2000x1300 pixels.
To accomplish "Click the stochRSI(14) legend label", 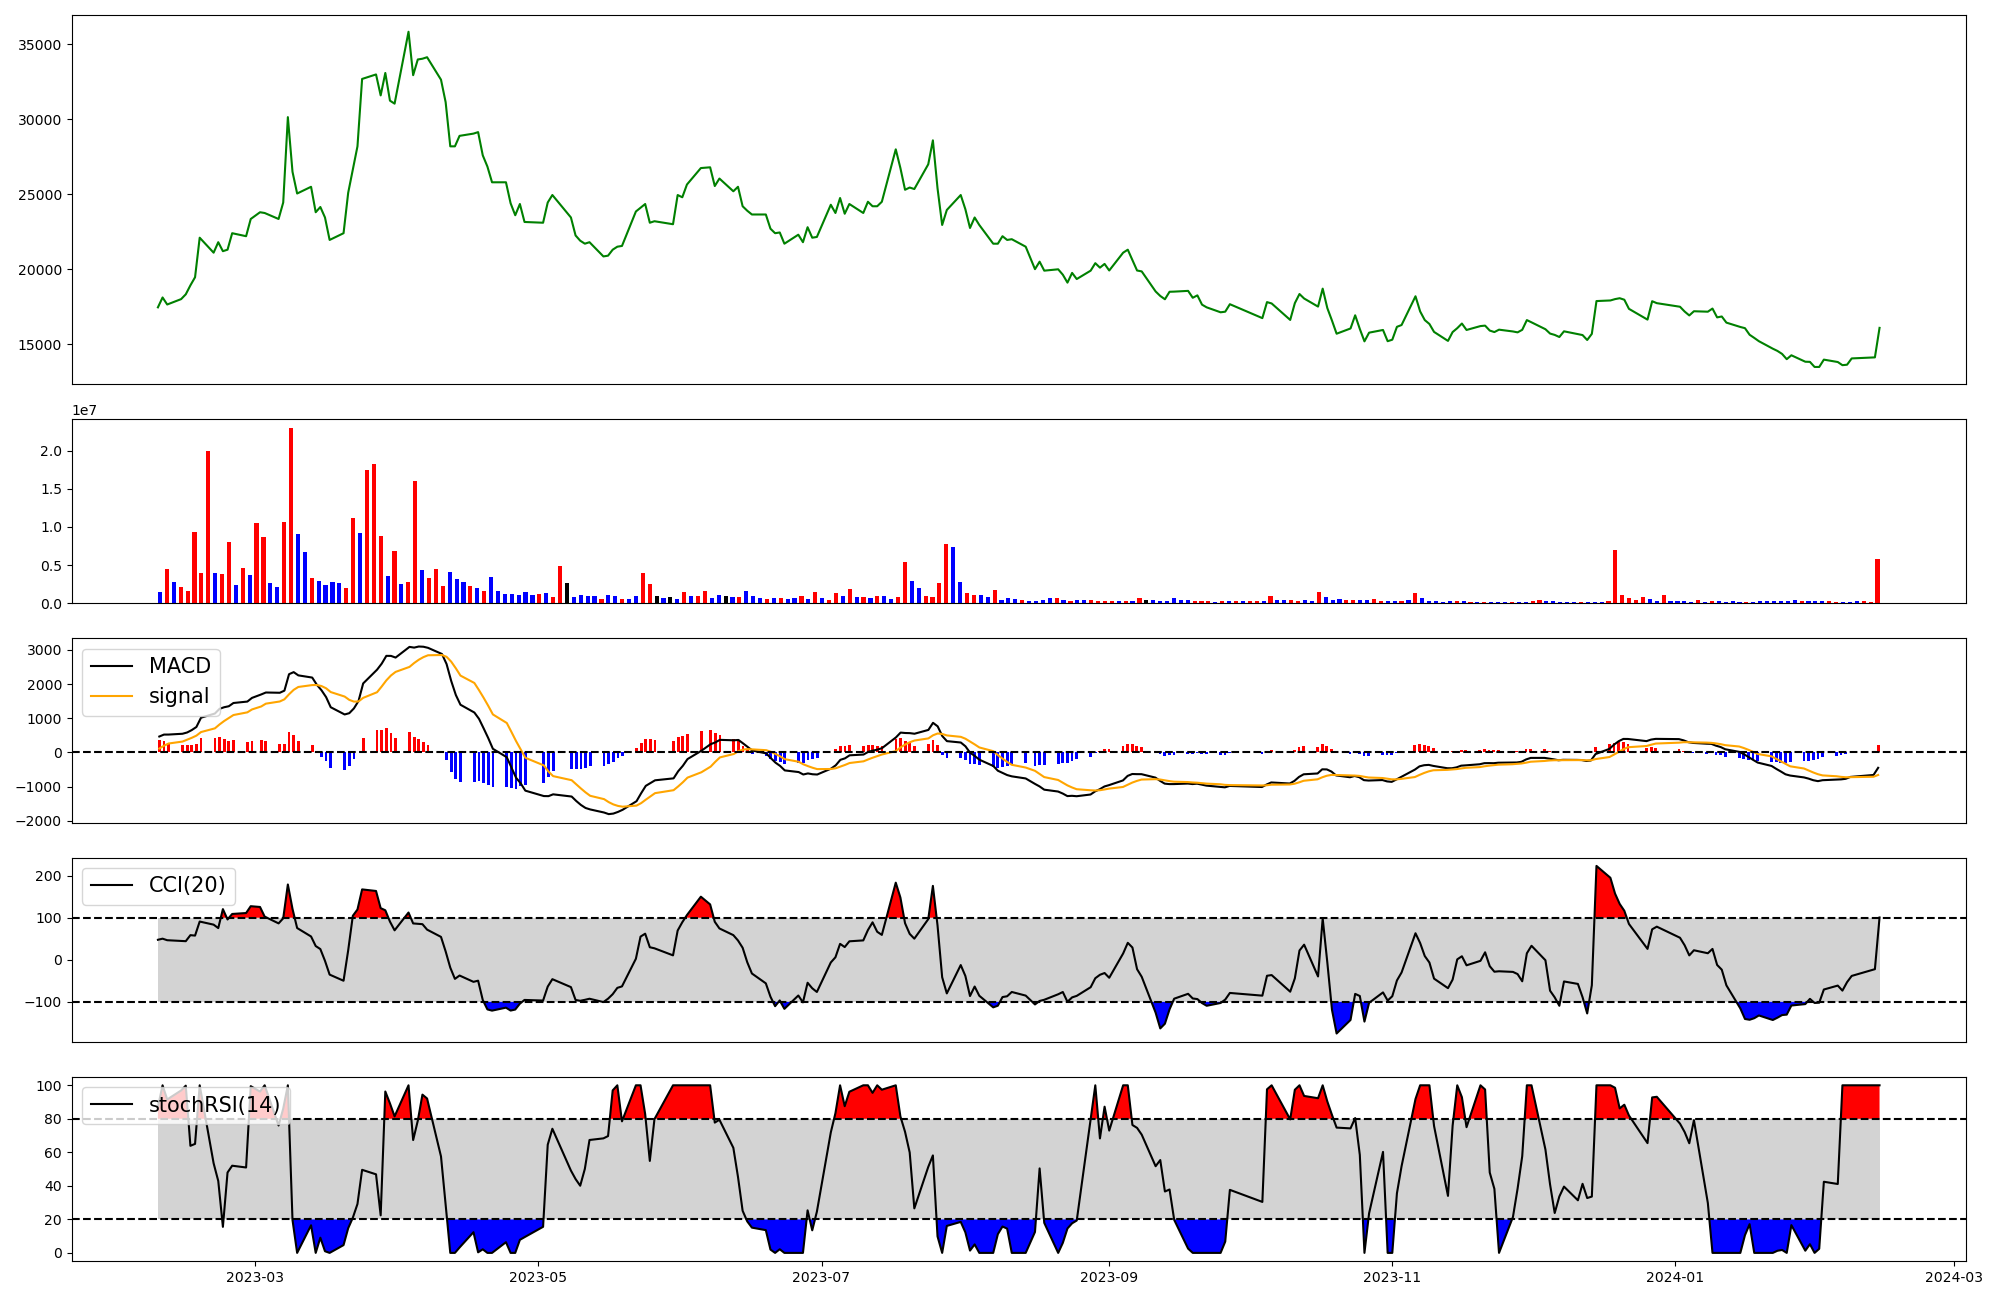I will (214, 1105).
